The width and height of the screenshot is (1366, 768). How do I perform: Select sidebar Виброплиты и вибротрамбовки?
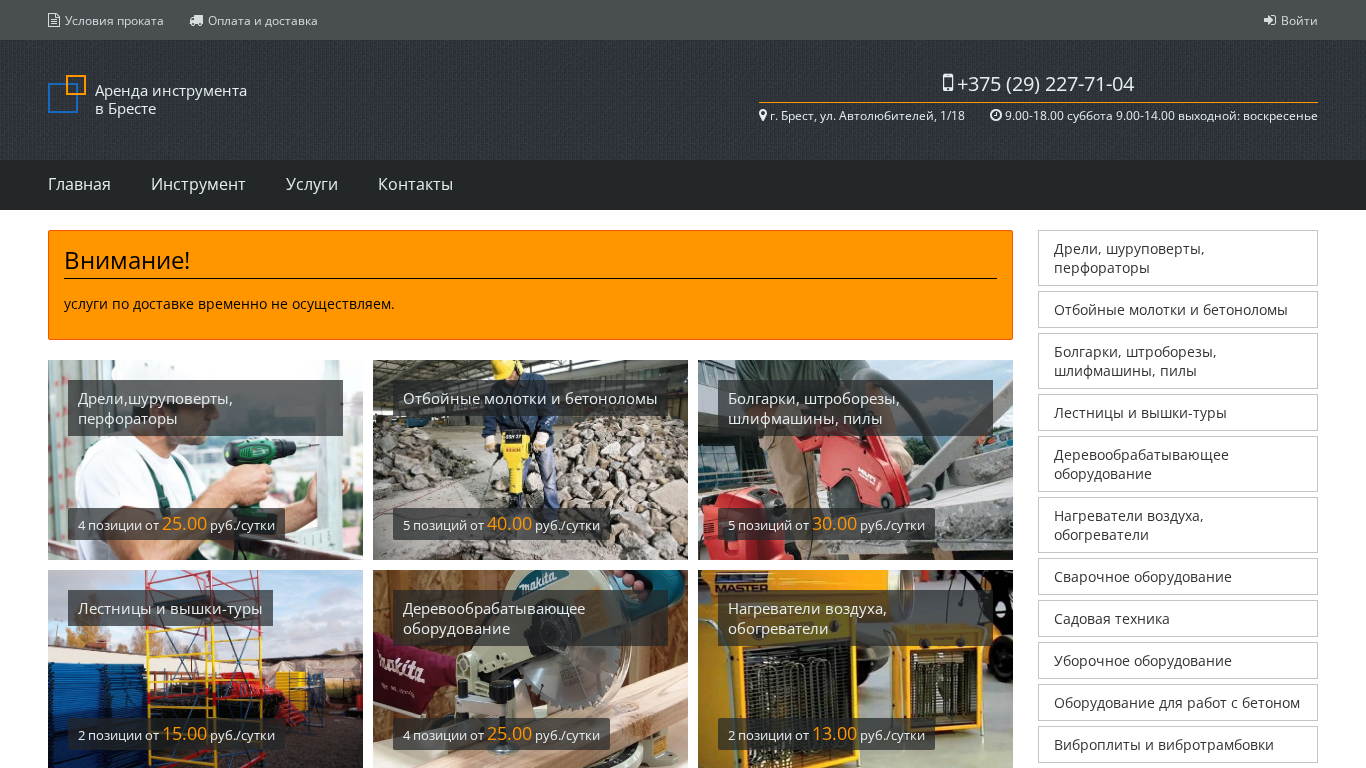point(1178,745)
